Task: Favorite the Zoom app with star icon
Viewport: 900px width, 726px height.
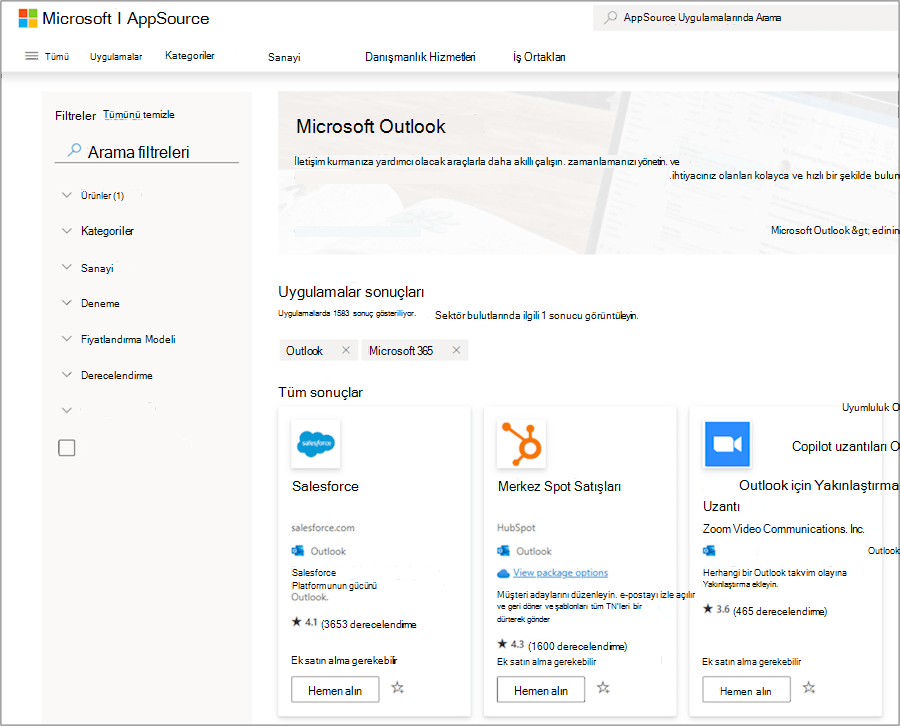Action: (x=809, y=688)
